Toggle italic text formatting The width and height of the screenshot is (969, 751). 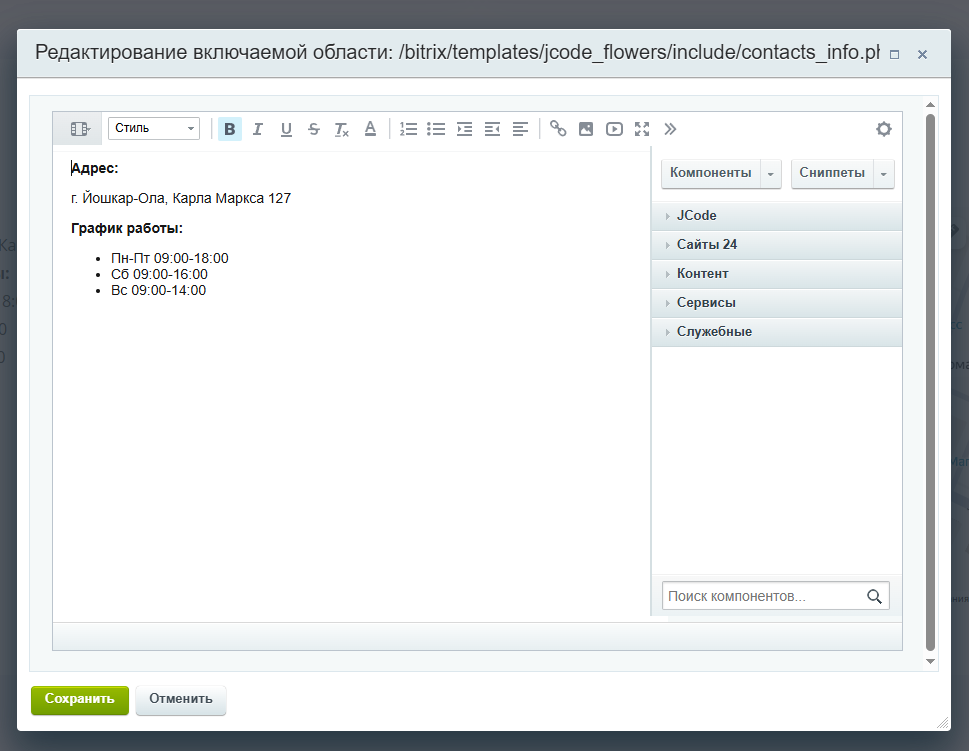coord(258,129)
